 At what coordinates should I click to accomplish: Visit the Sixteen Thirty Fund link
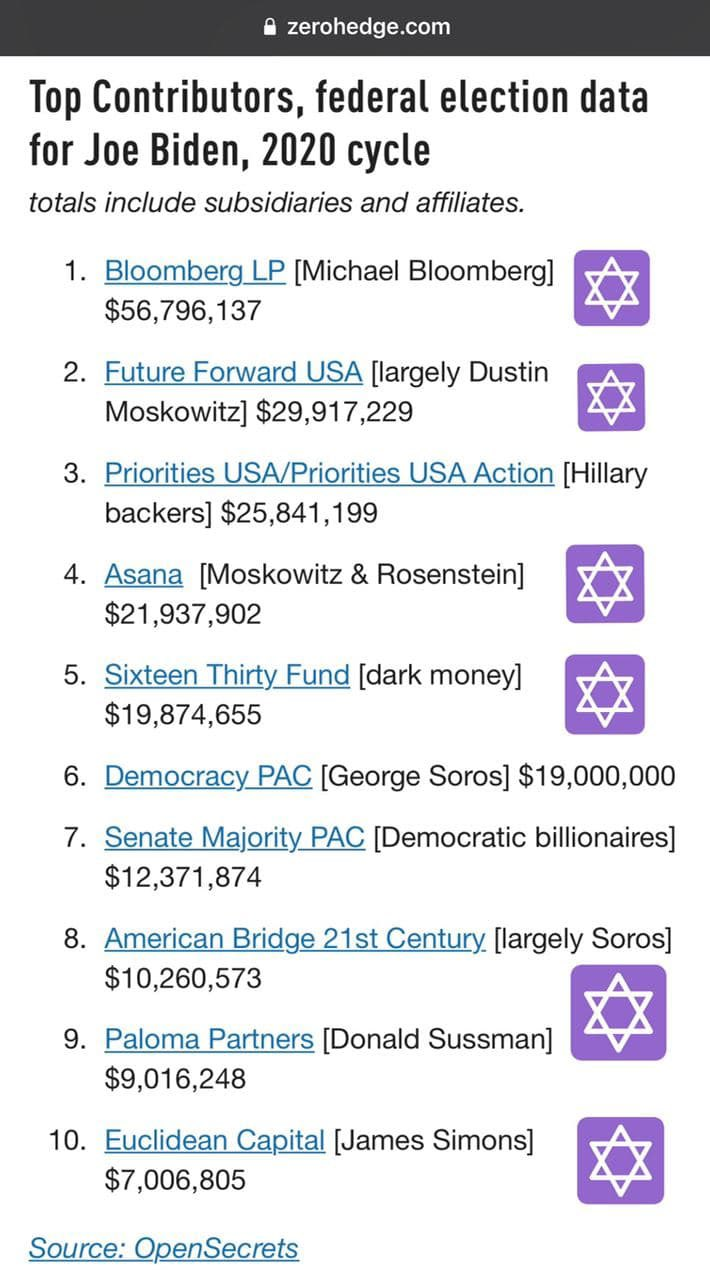click(227, 676)
